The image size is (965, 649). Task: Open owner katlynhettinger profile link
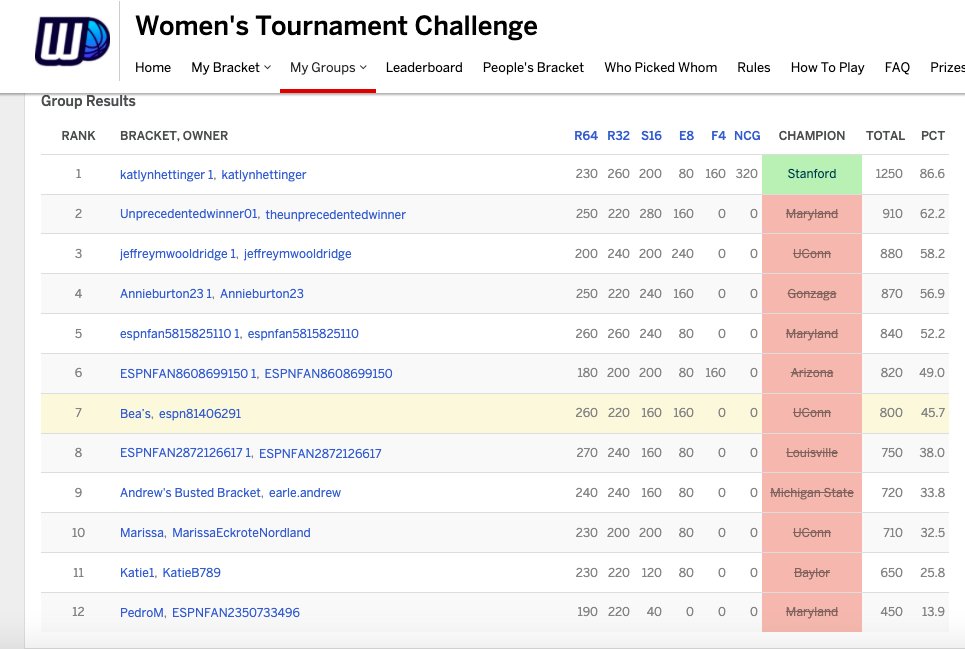tap(263, 175)
